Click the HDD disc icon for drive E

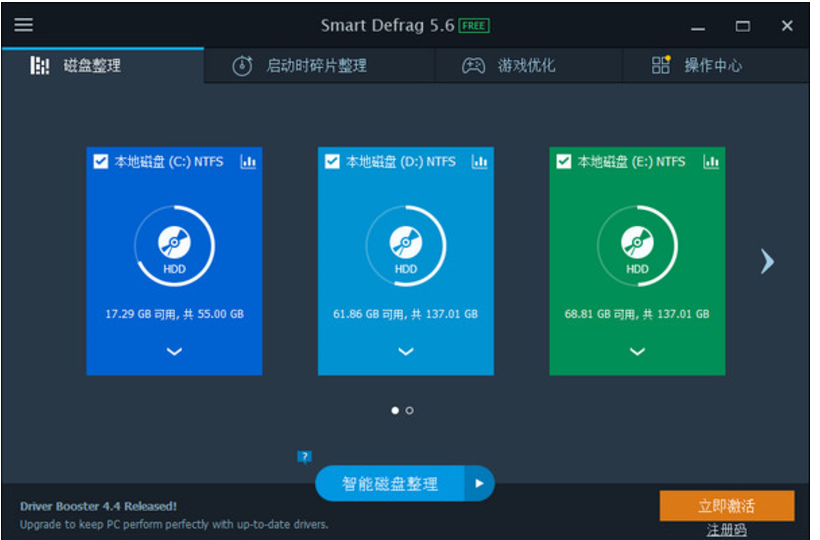click(x=637, y=242)
